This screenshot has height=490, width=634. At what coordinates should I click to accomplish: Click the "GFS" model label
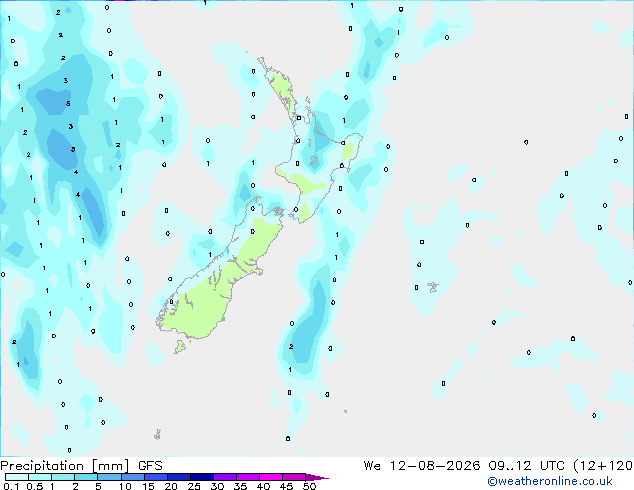pos(150,466)
